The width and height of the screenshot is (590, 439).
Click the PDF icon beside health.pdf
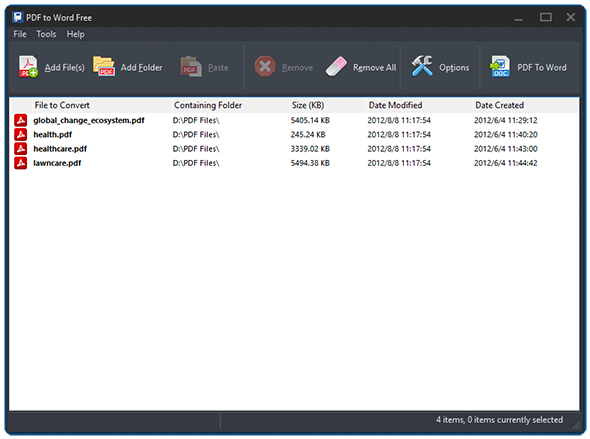(x=21, y=135)
